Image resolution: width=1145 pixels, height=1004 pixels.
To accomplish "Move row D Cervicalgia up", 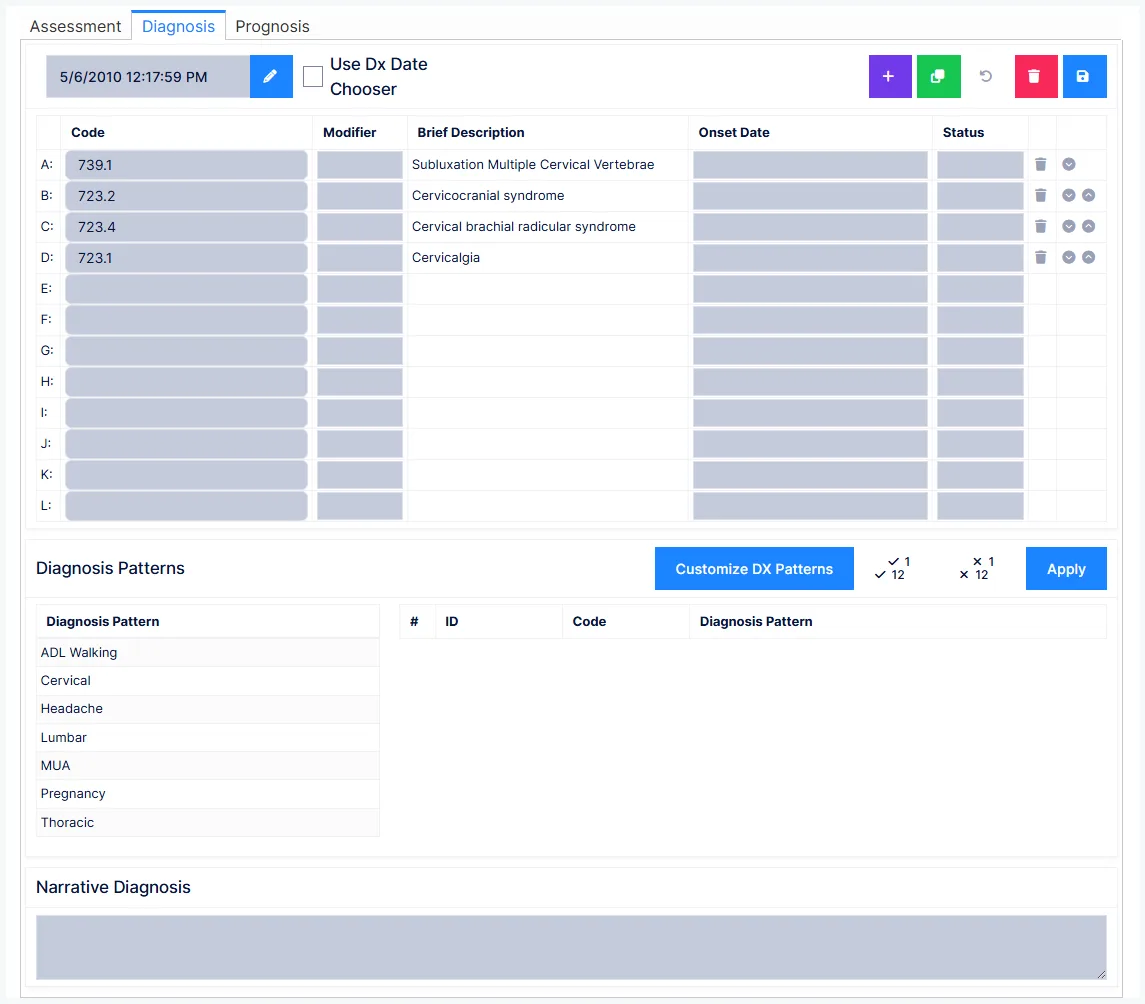I will point(1088,257).
